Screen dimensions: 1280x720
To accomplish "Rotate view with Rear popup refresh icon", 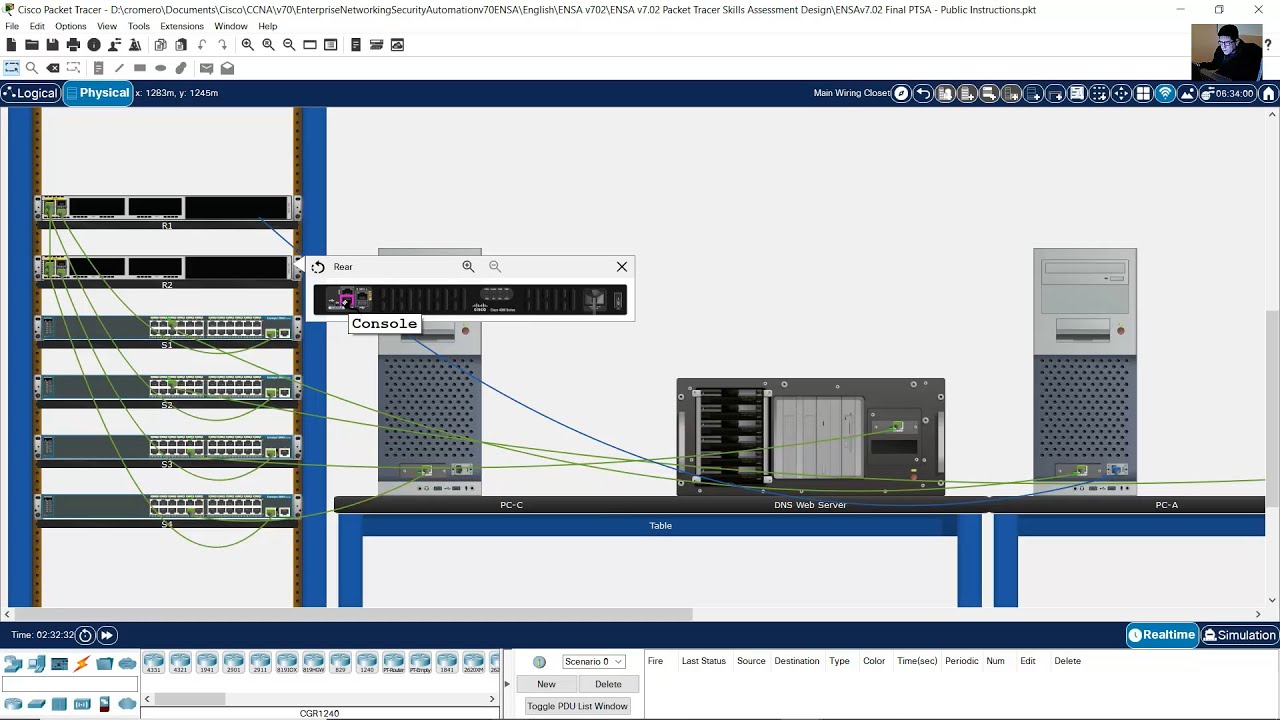I will (318, 267).
